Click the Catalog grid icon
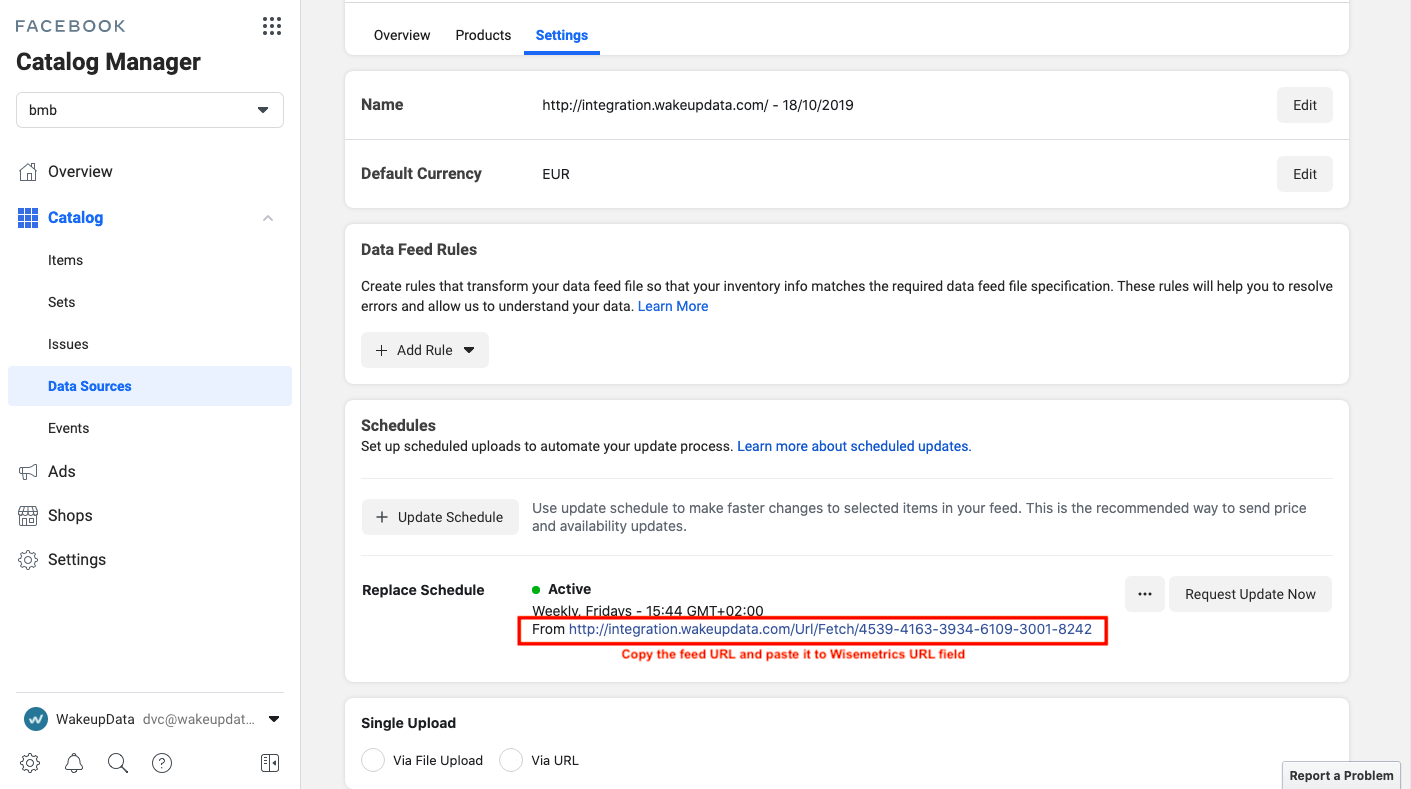1411x789 pixels. pos(28,218)
